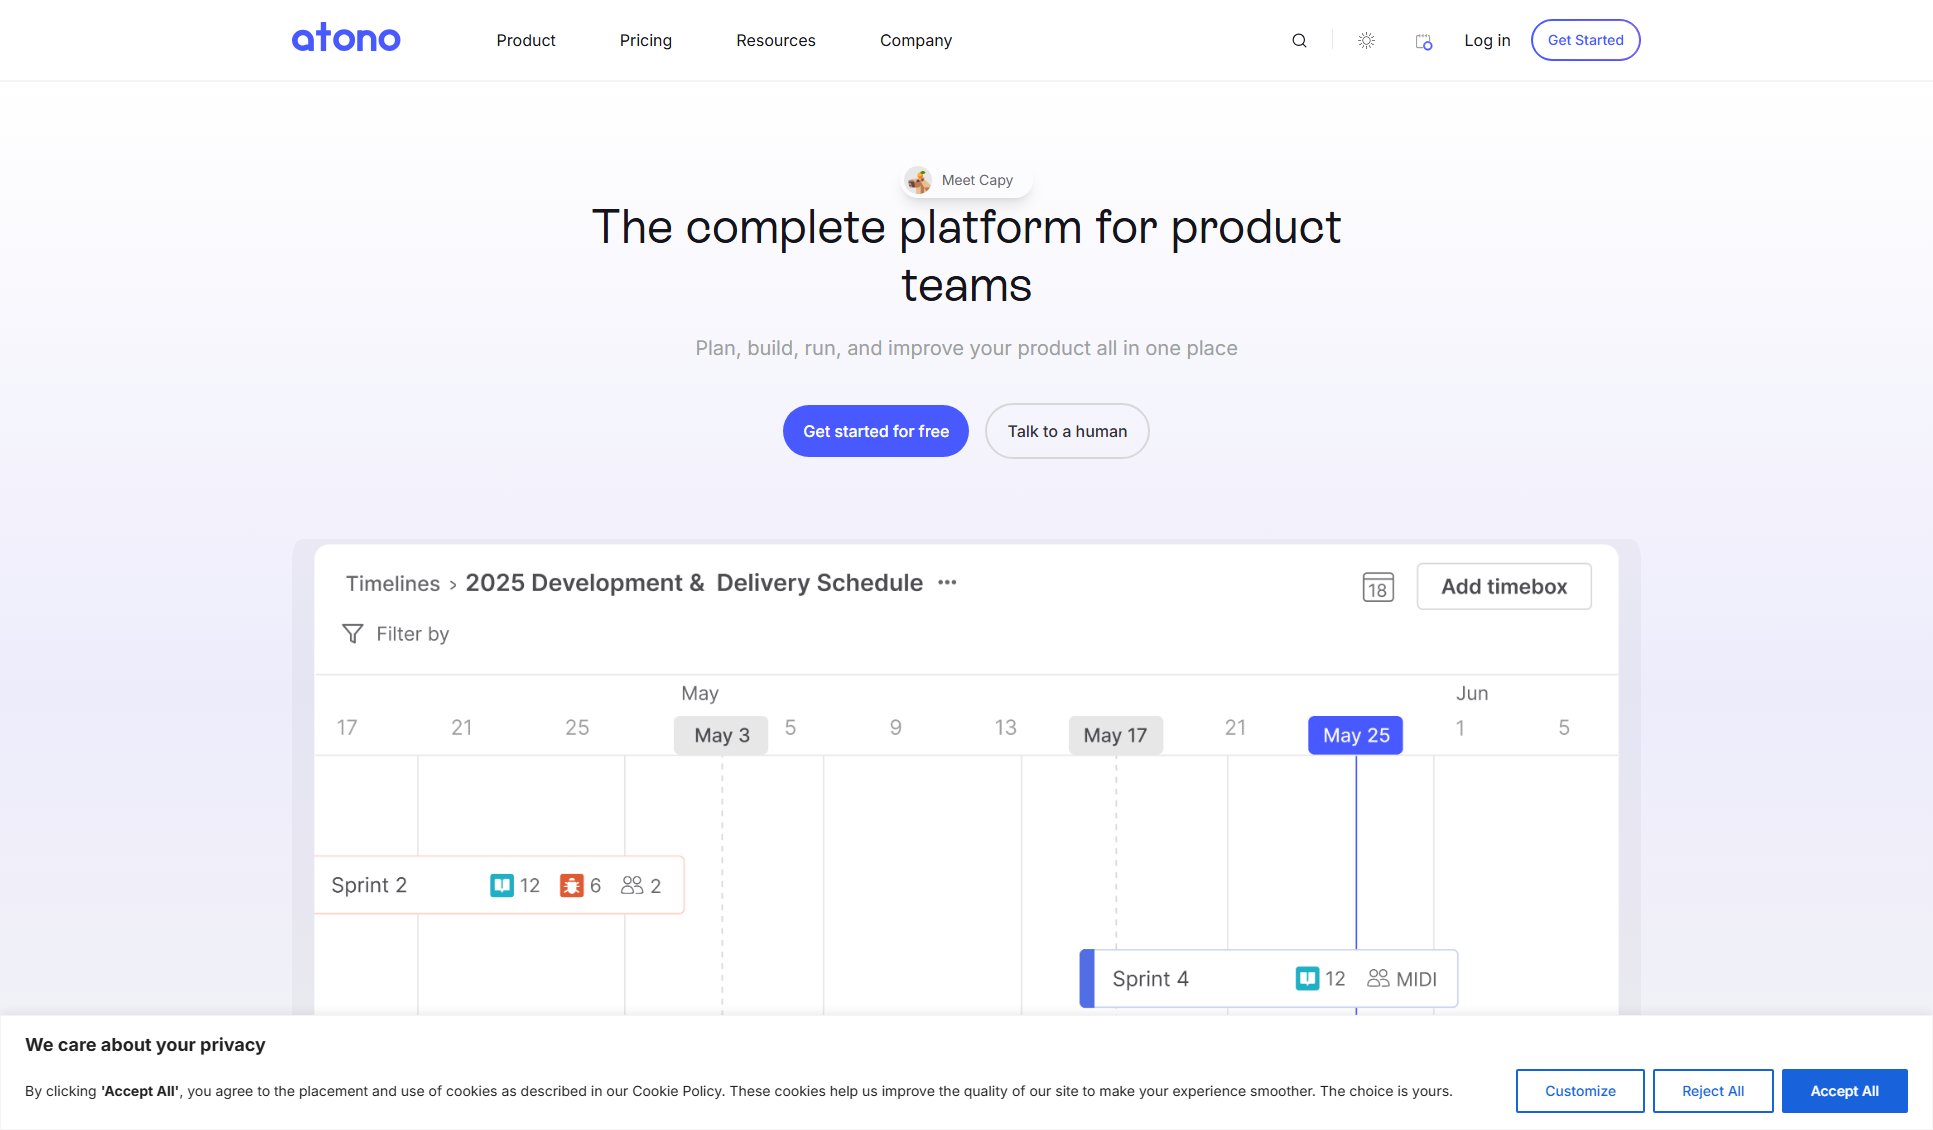The height and width of the screenshot is (1130, 1933).
Task: Click the Meet Capy label
Action: coord(977,181)
